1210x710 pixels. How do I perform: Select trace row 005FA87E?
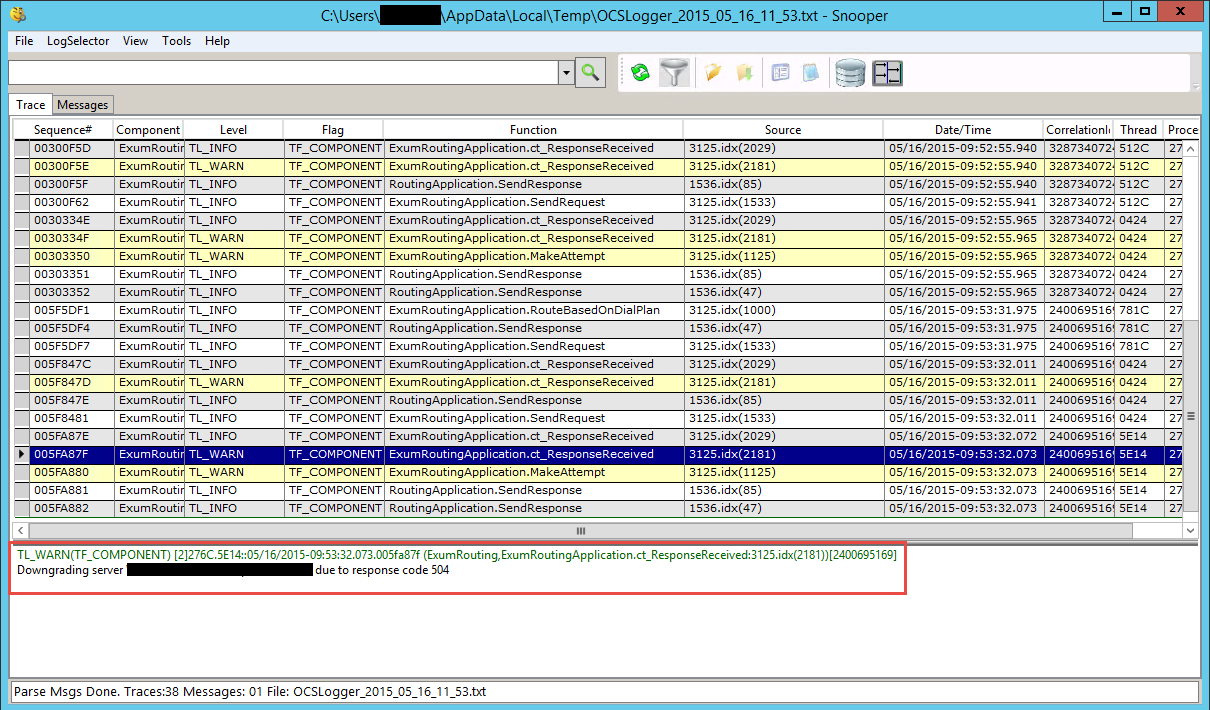597,436
